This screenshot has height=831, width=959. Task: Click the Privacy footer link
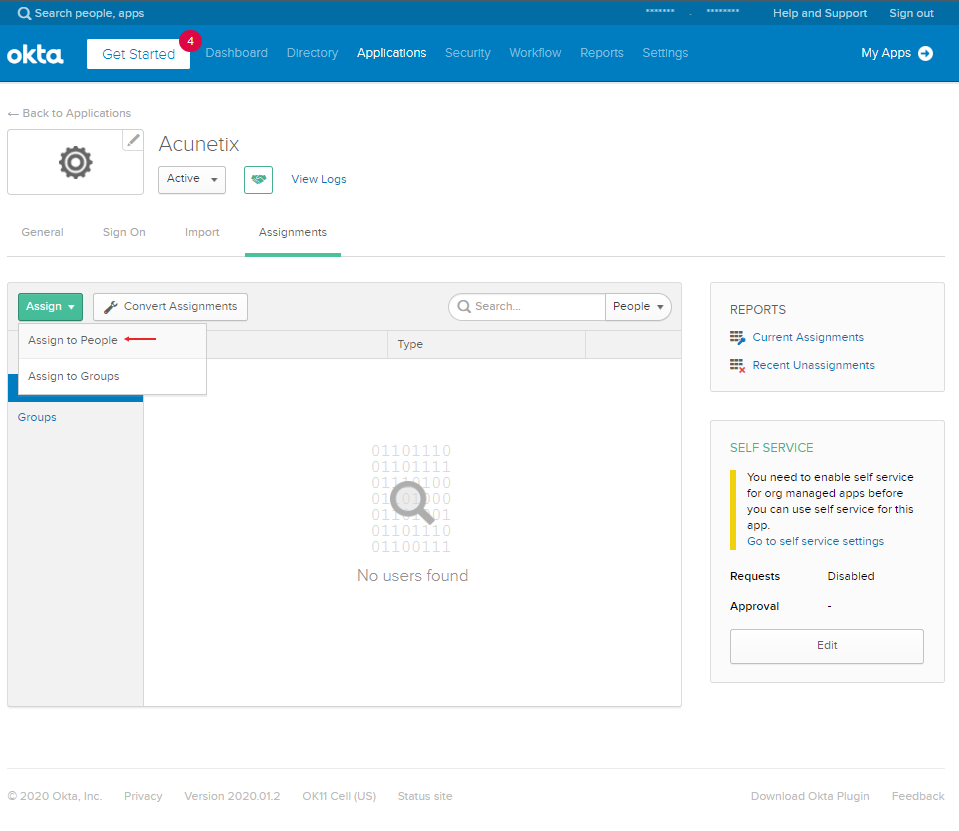tap(143, 796)
